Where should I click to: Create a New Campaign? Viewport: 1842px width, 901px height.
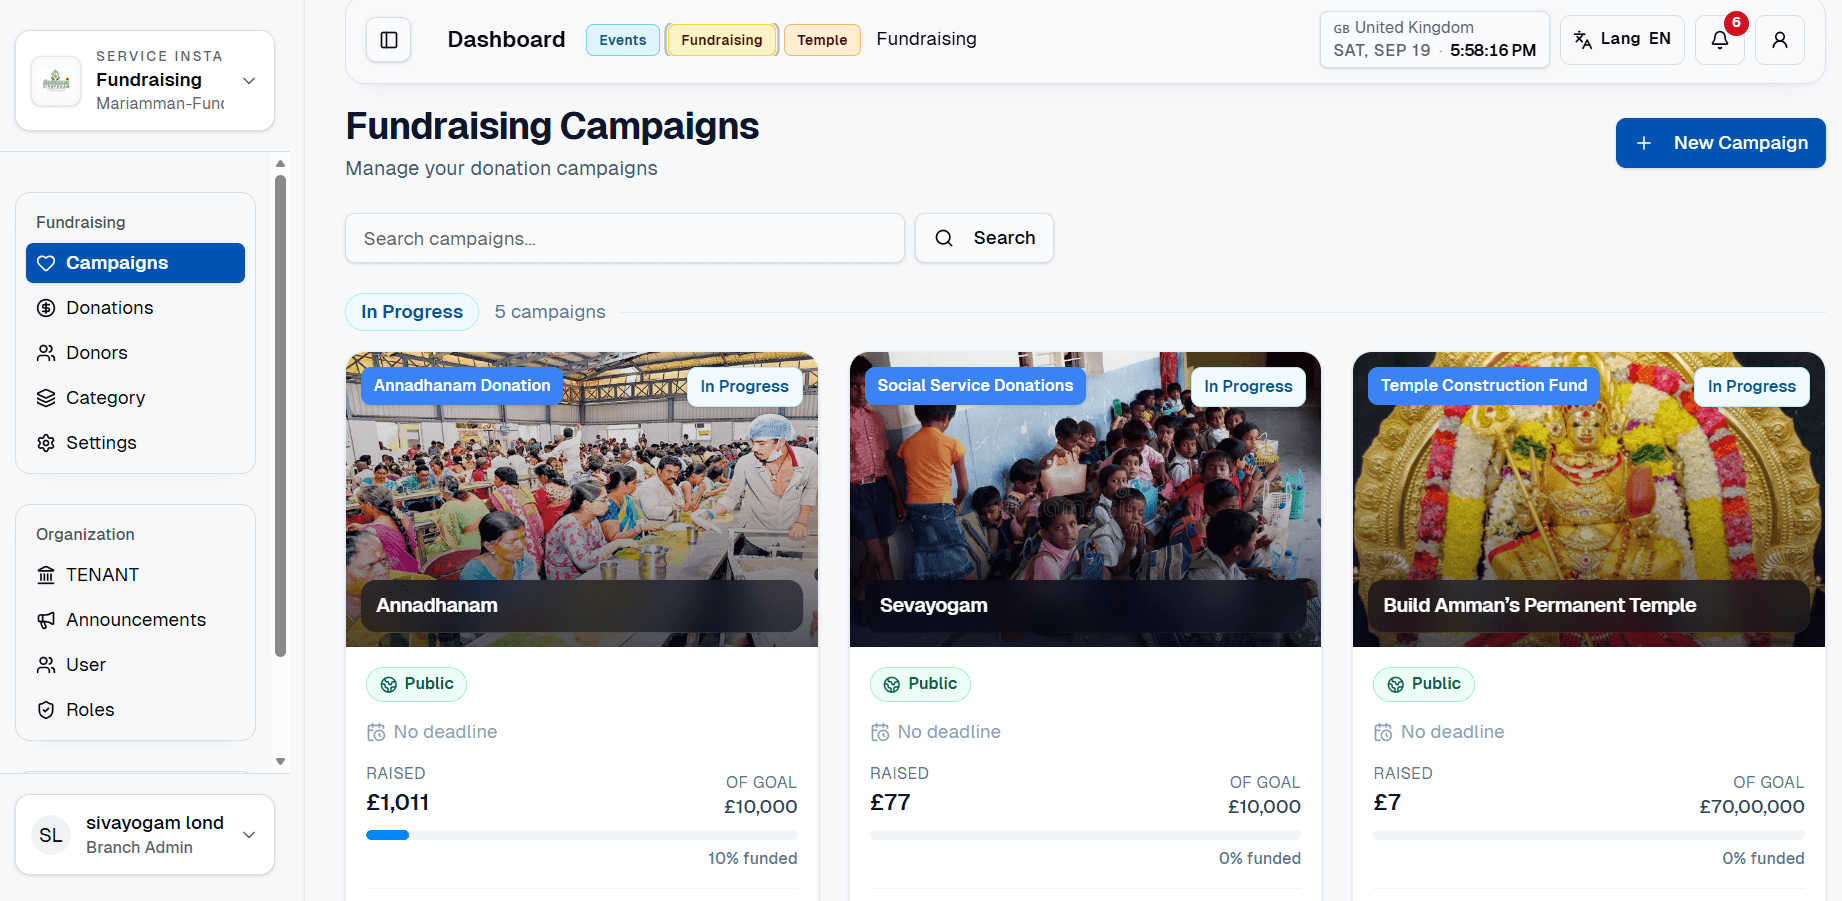pyautogui.click(x=1721, y=143)
